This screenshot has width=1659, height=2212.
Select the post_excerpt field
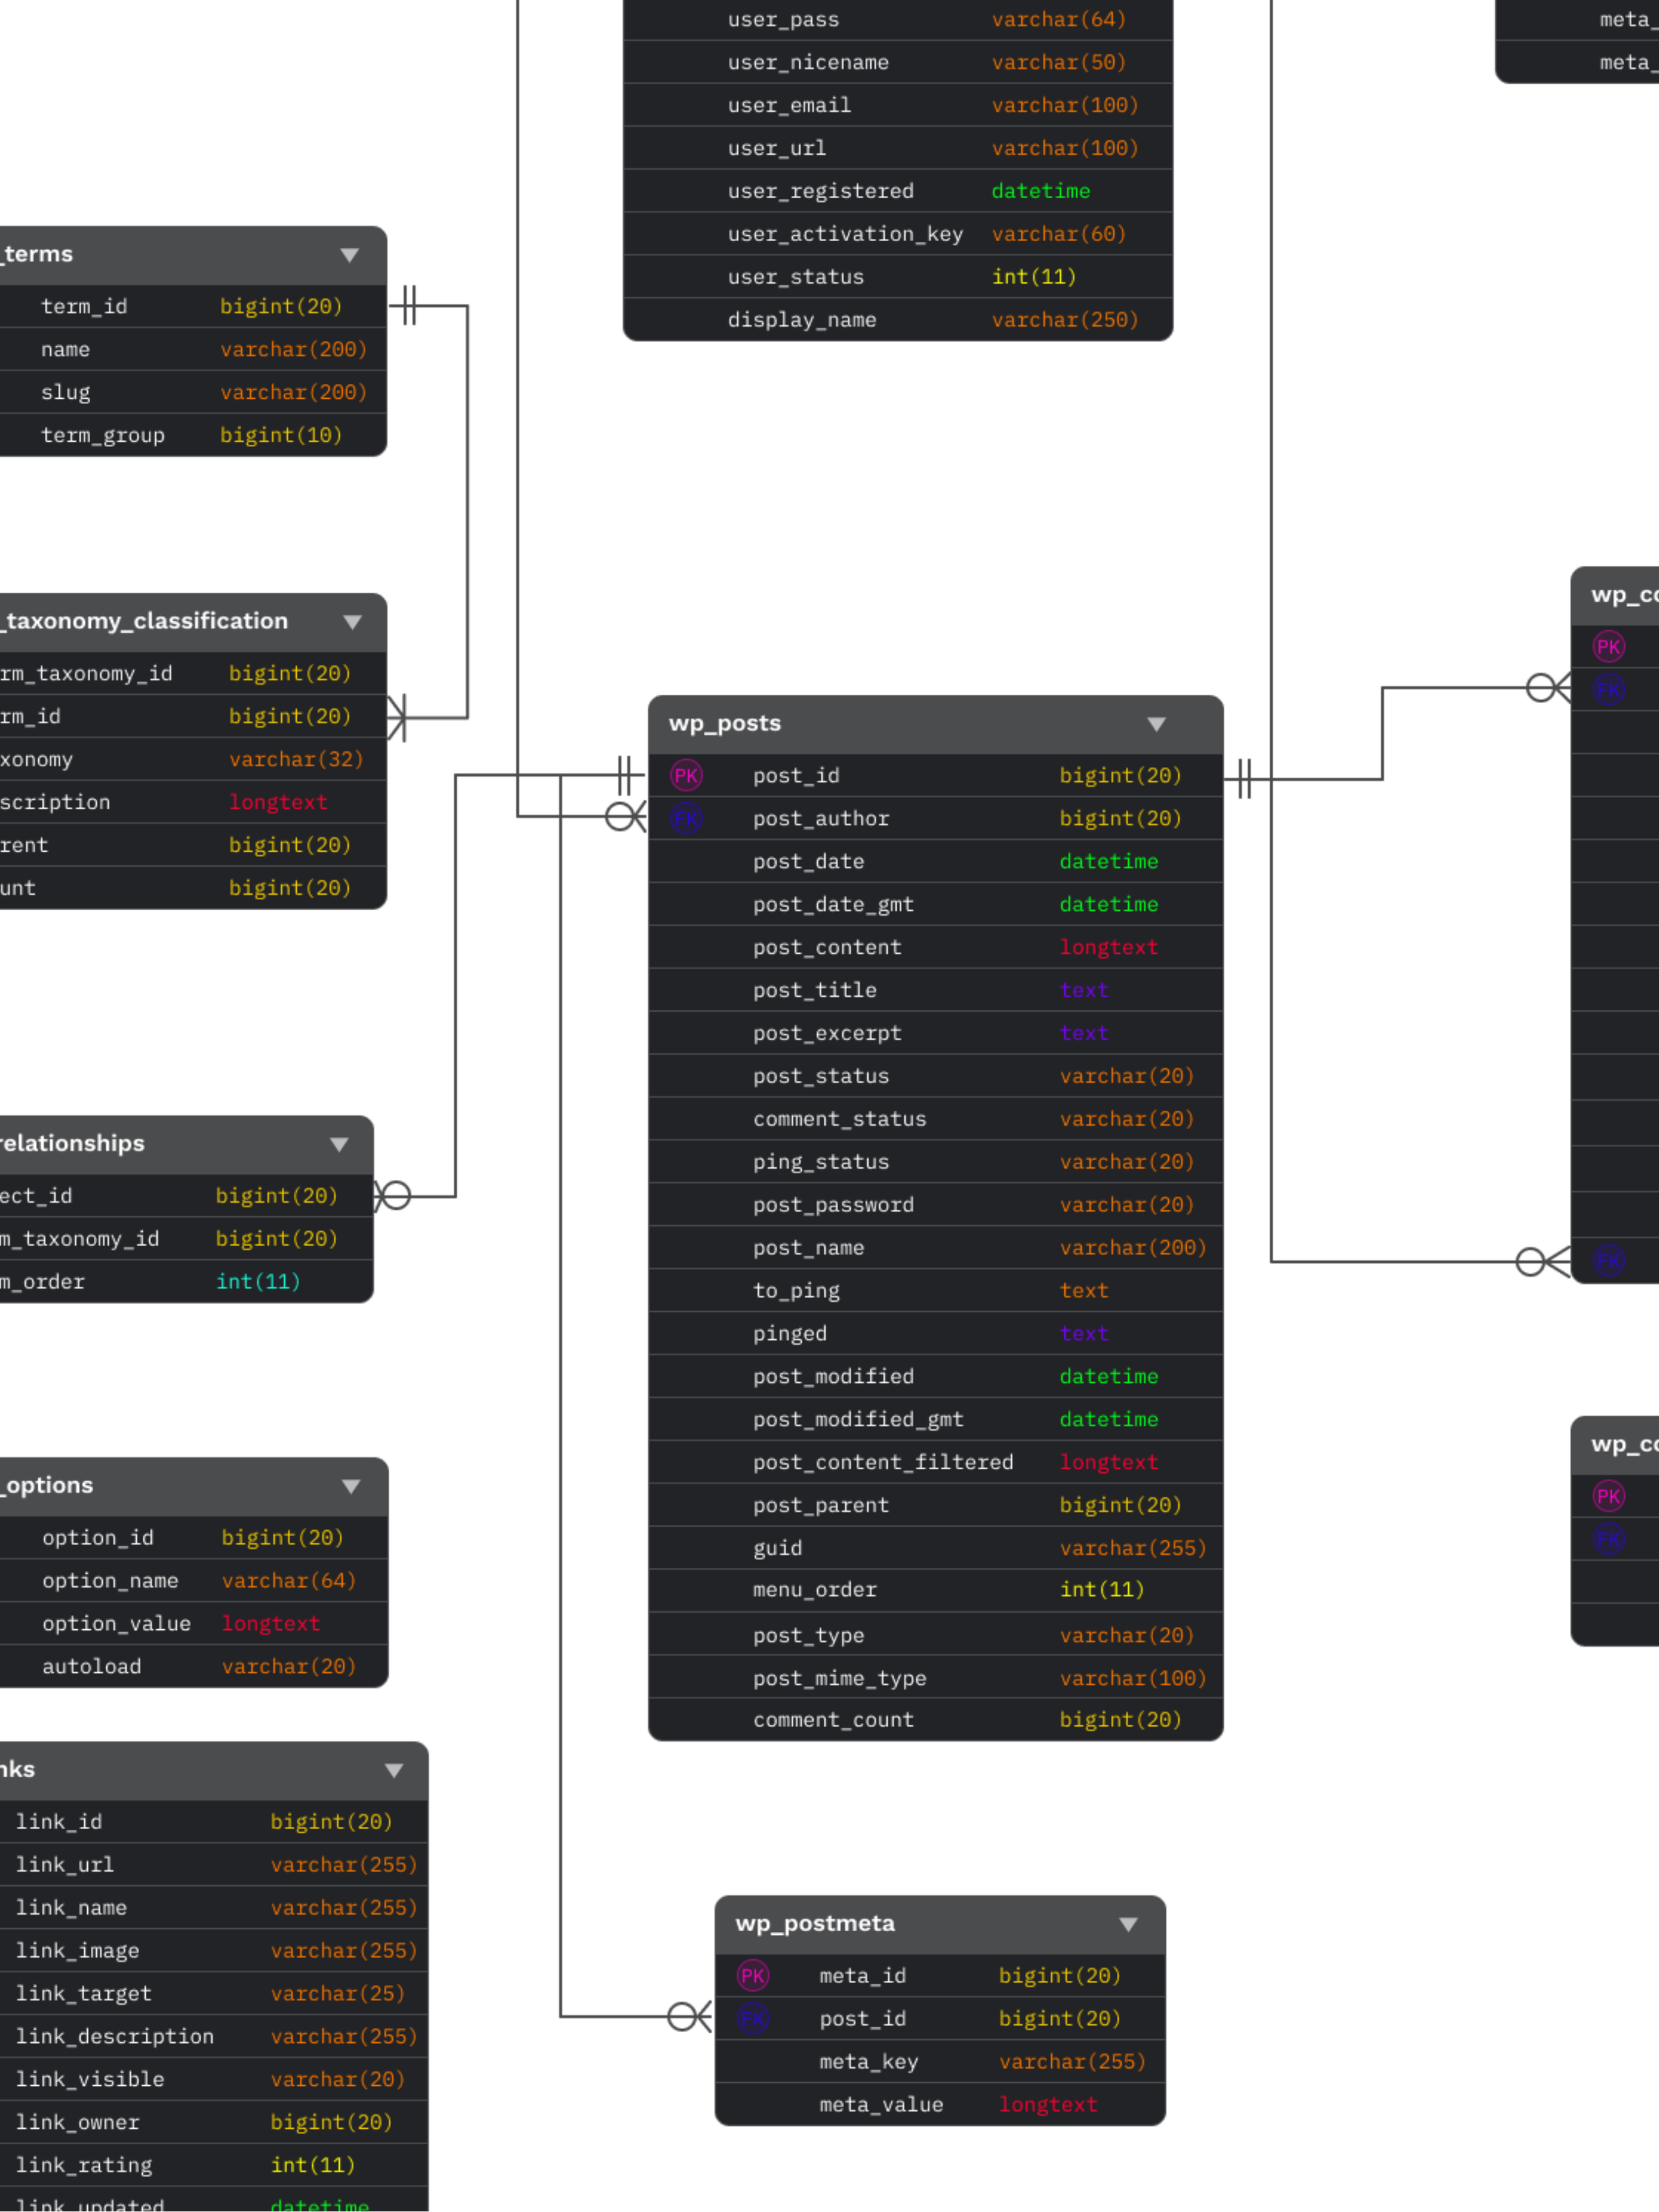935,1033
